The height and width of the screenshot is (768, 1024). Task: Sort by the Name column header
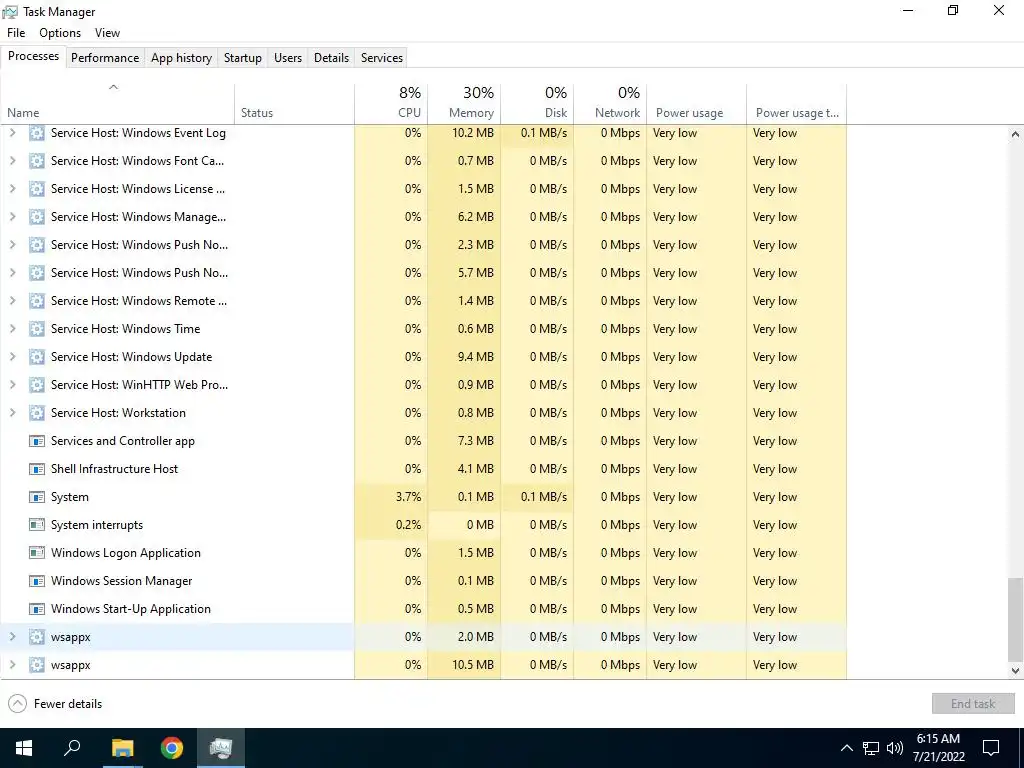[118, 104]
